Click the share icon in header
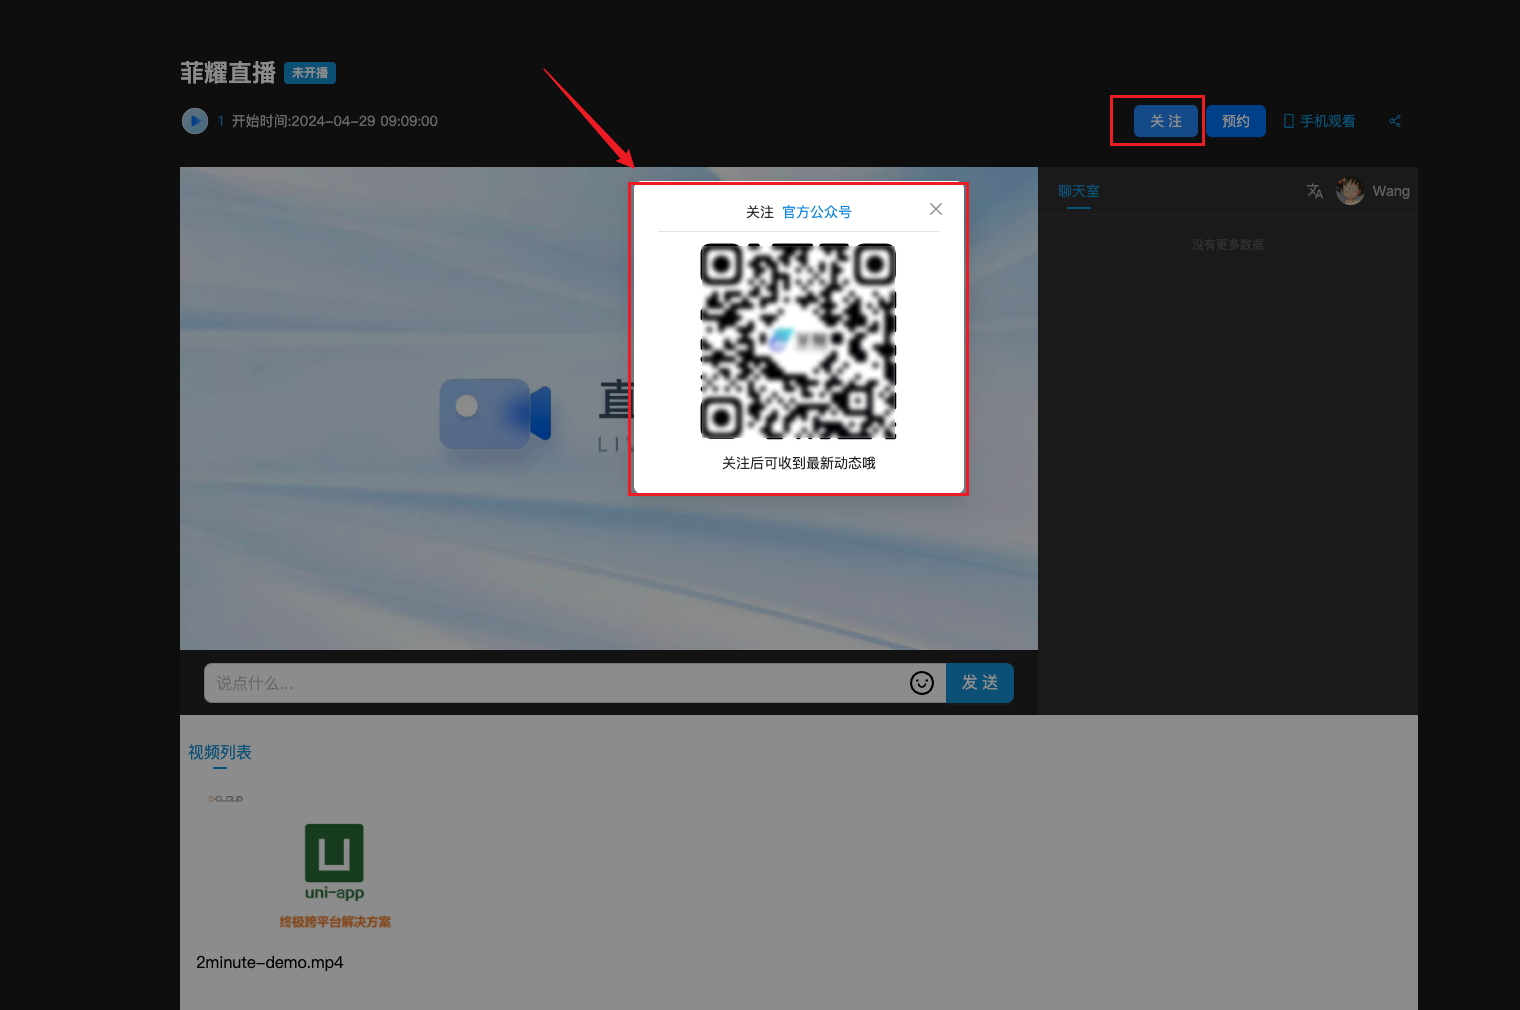 click(1395, 121)
